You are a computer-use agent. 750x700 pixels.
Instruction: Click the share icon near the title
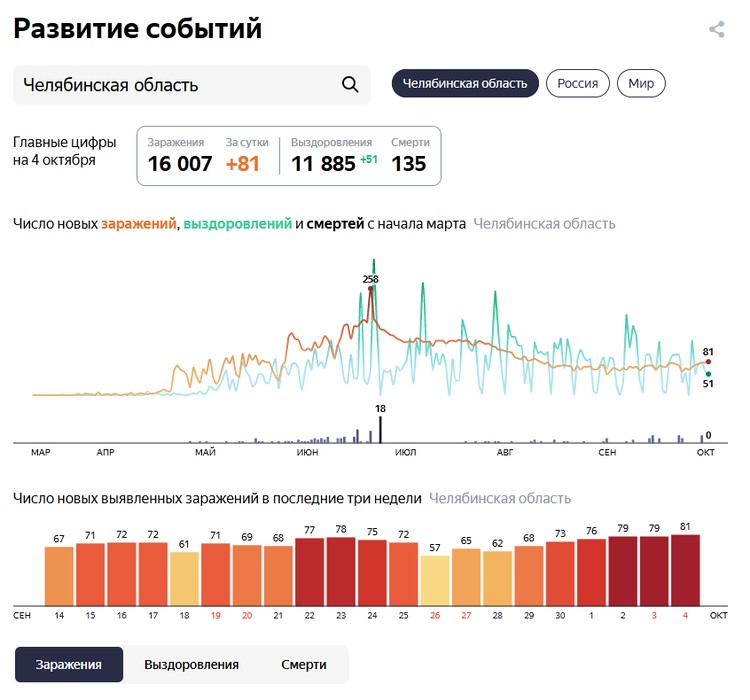pyautogui.click(x=716, y=29)
